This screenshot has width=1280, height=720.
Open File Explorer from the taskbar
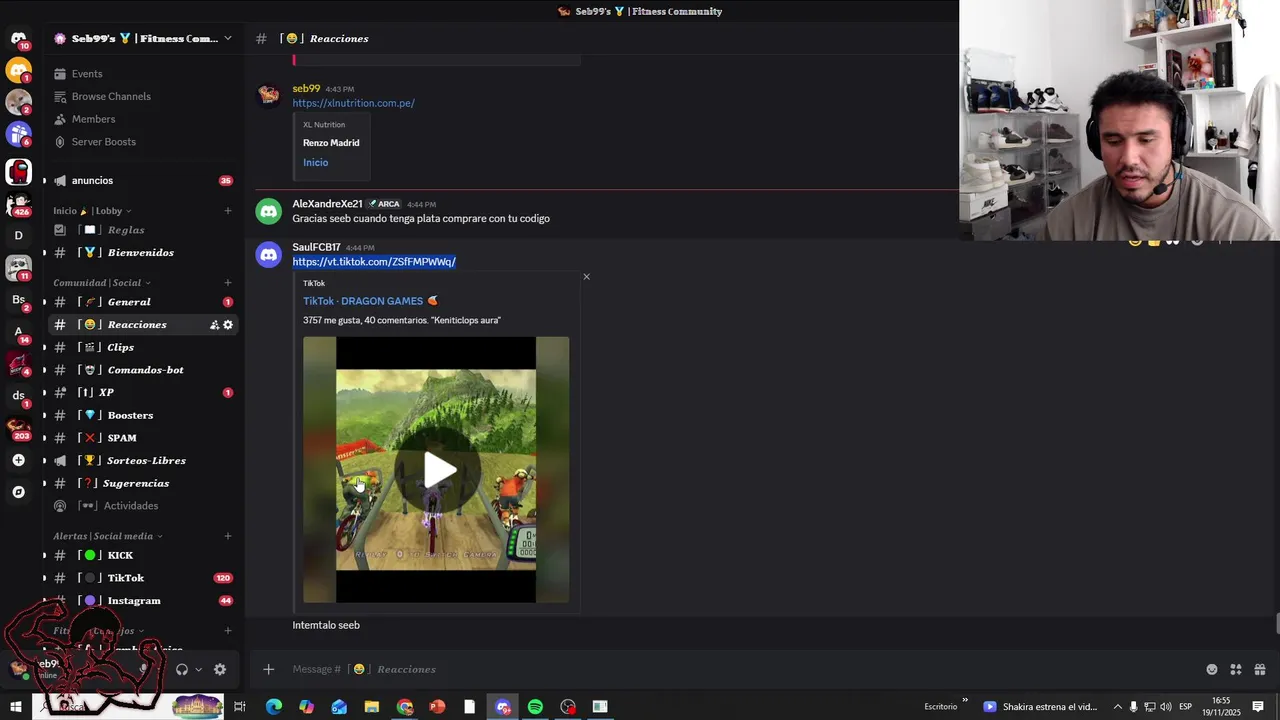coord(371,707)
